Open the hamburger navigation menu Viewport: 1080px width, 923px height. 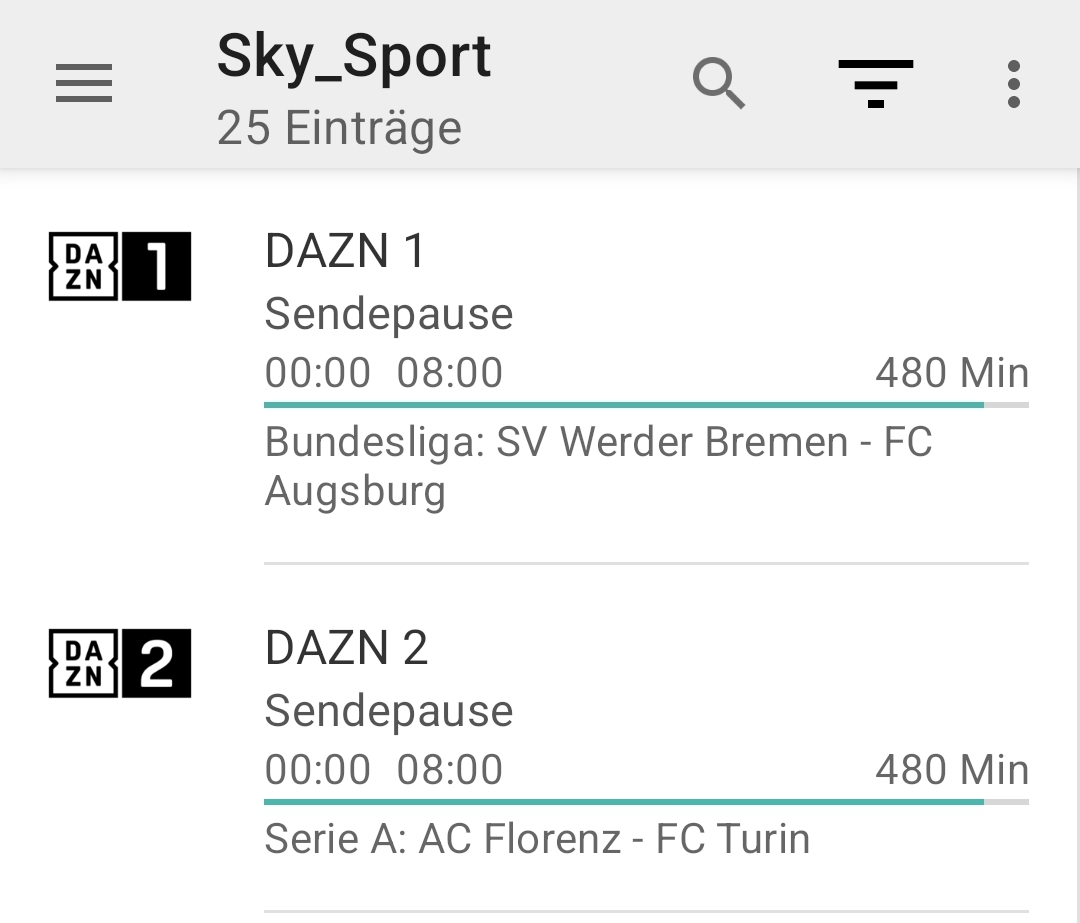click(x=84, y=84)
